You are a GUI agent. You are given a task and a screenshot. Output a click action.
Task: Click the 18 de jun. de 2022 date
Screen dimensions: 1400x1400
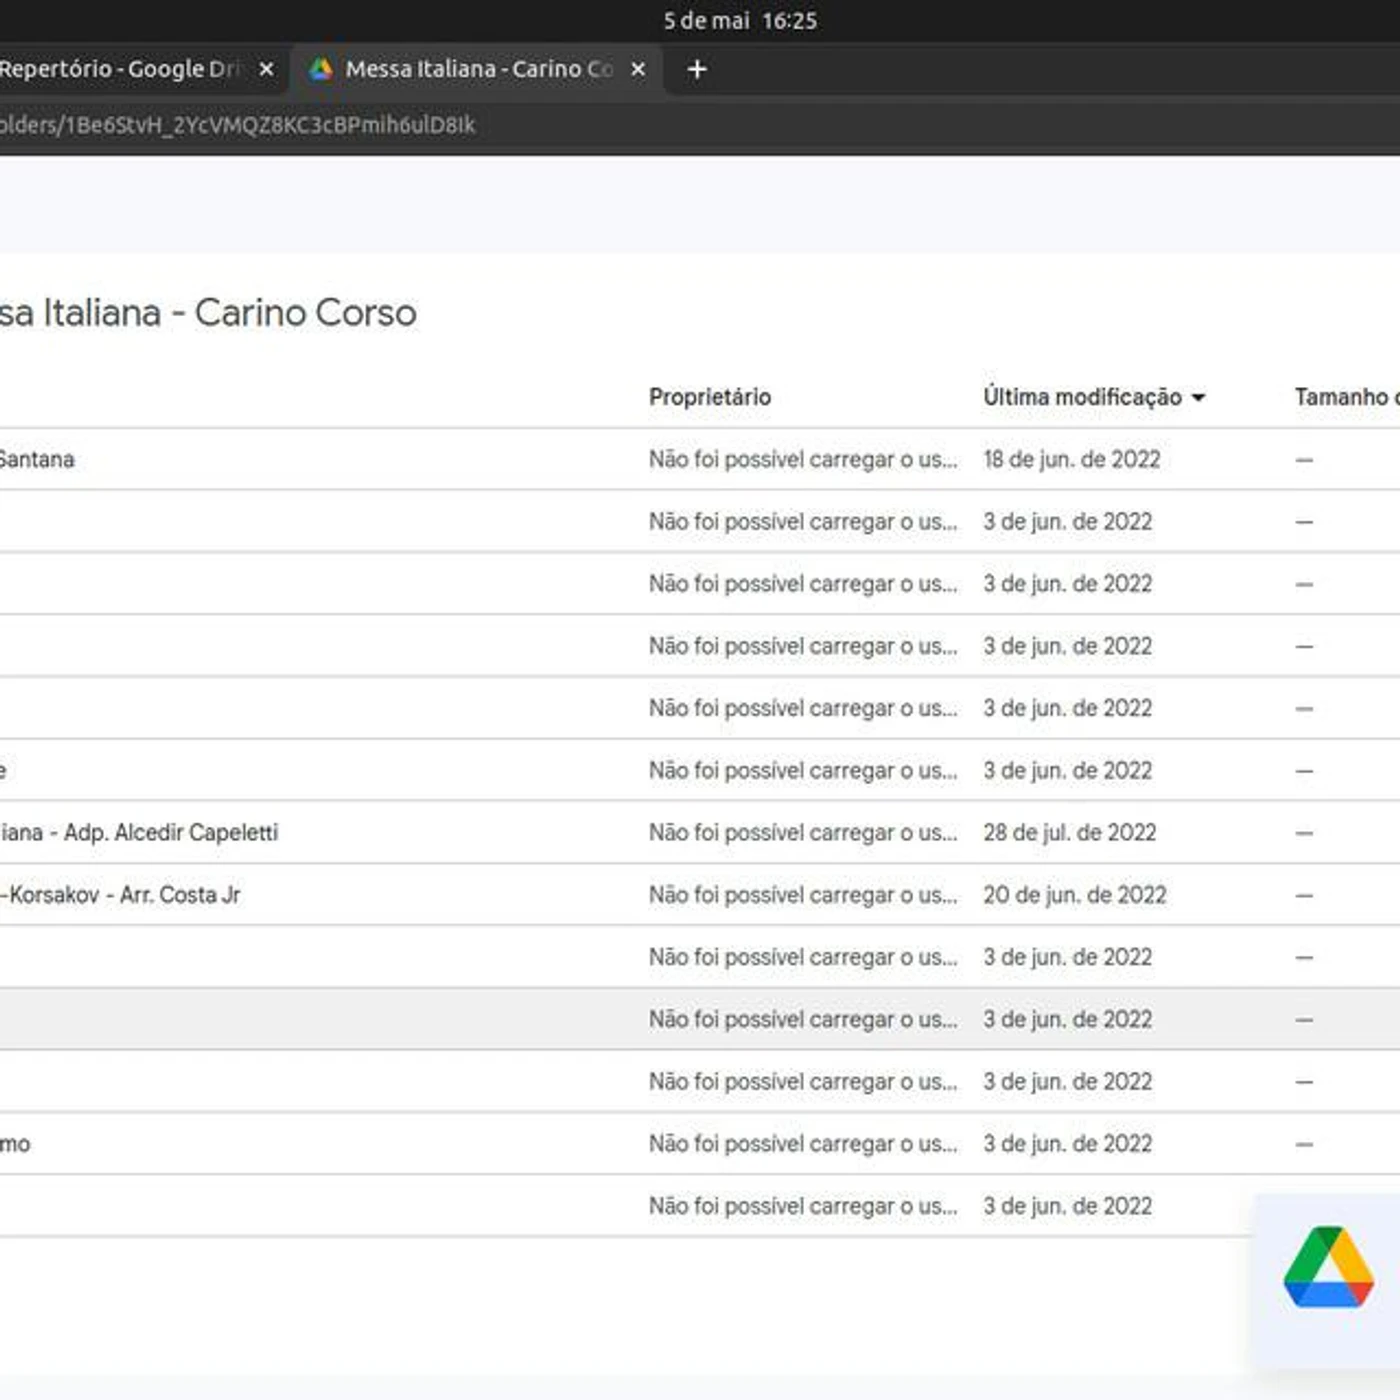click(1071, 460)
